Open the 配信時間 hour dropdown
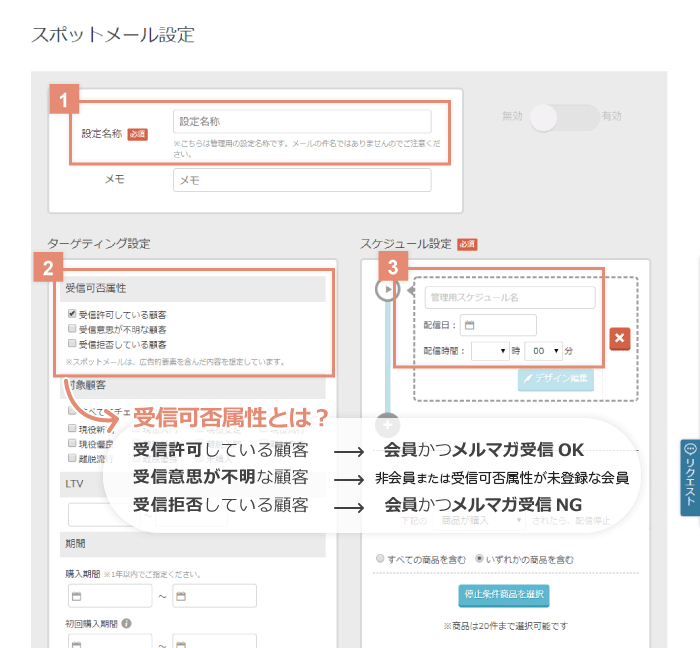700x648 pixels. [489, 351]
